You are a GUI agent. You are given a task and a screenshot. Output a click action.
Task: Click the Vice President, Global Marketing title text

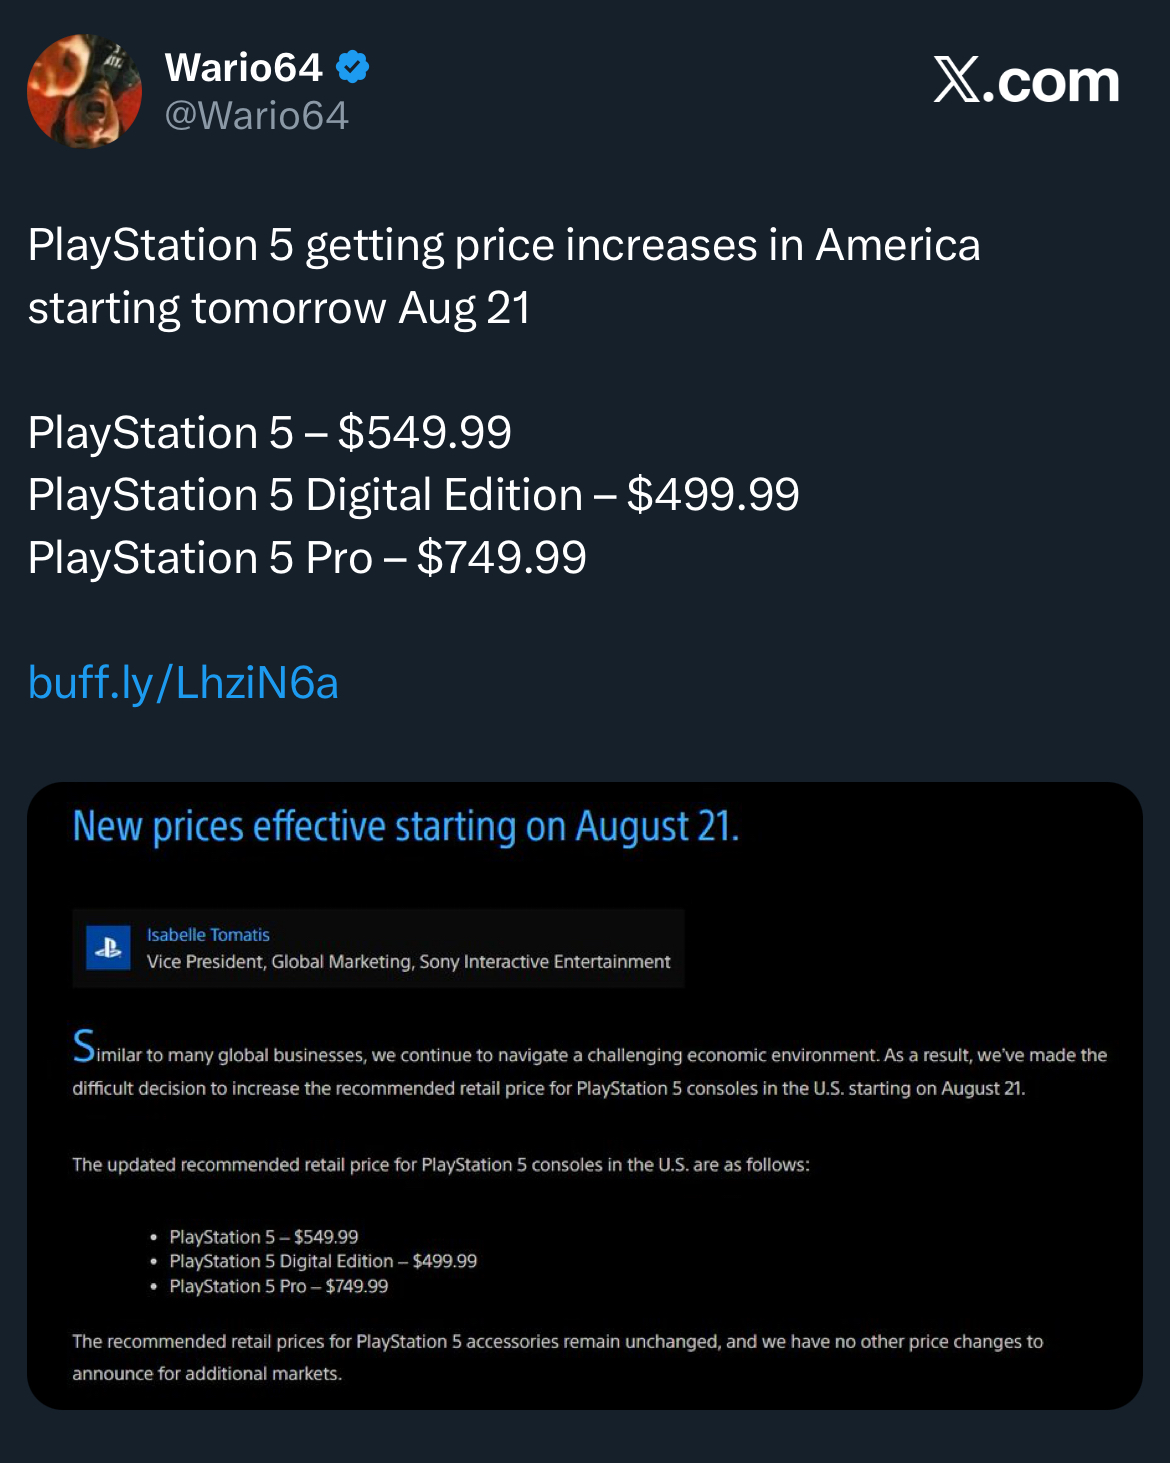coord(408,962)
